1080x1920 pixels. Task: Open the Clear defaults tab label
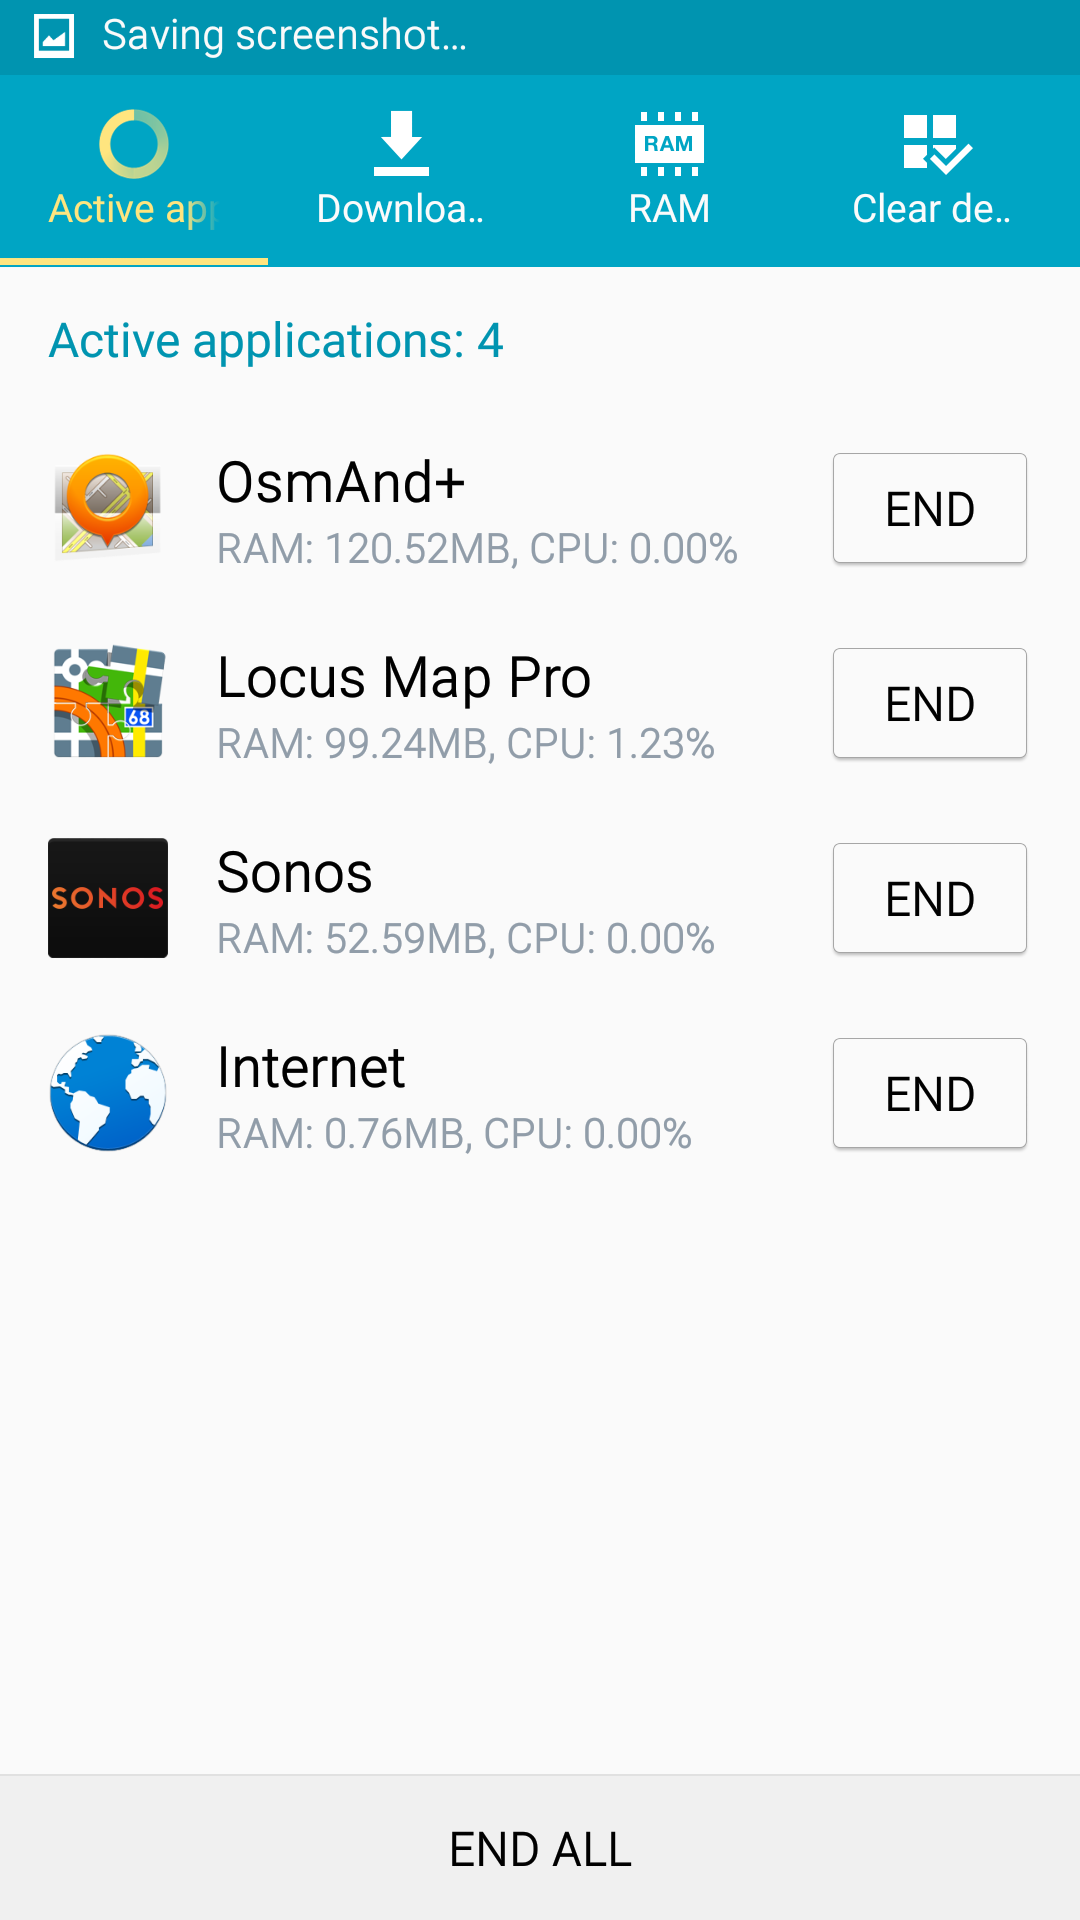click(931, 209)
